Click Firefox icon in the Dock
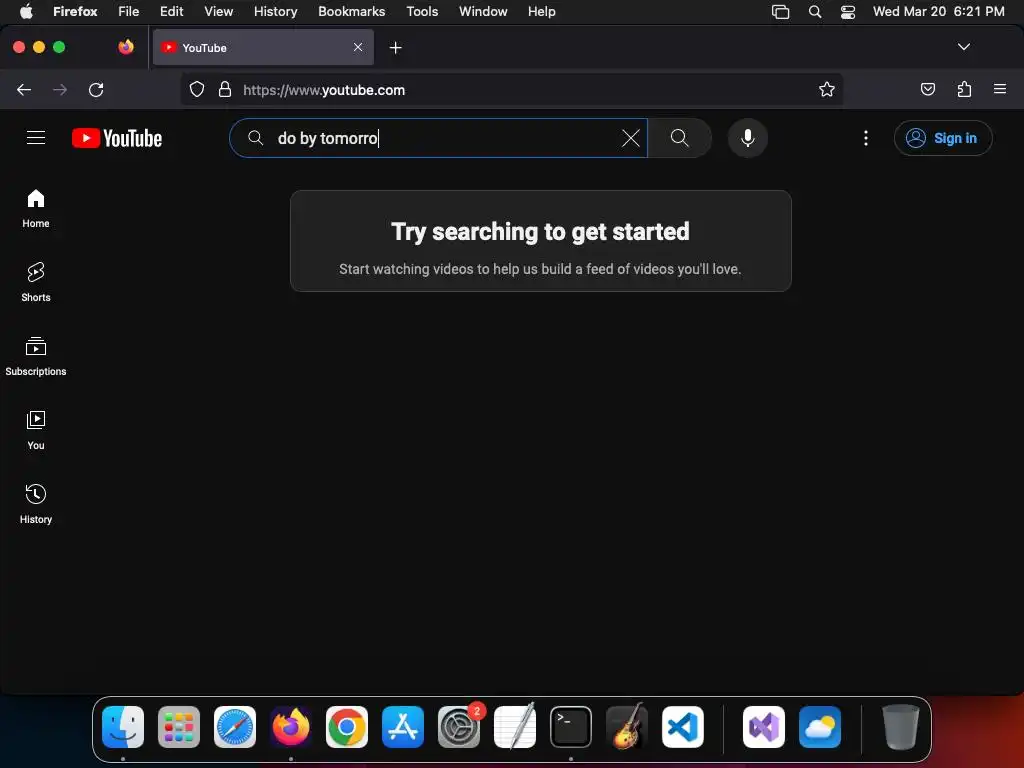Screen dimensions: 1024x768 pyautogui.click(x=291, y=727)
